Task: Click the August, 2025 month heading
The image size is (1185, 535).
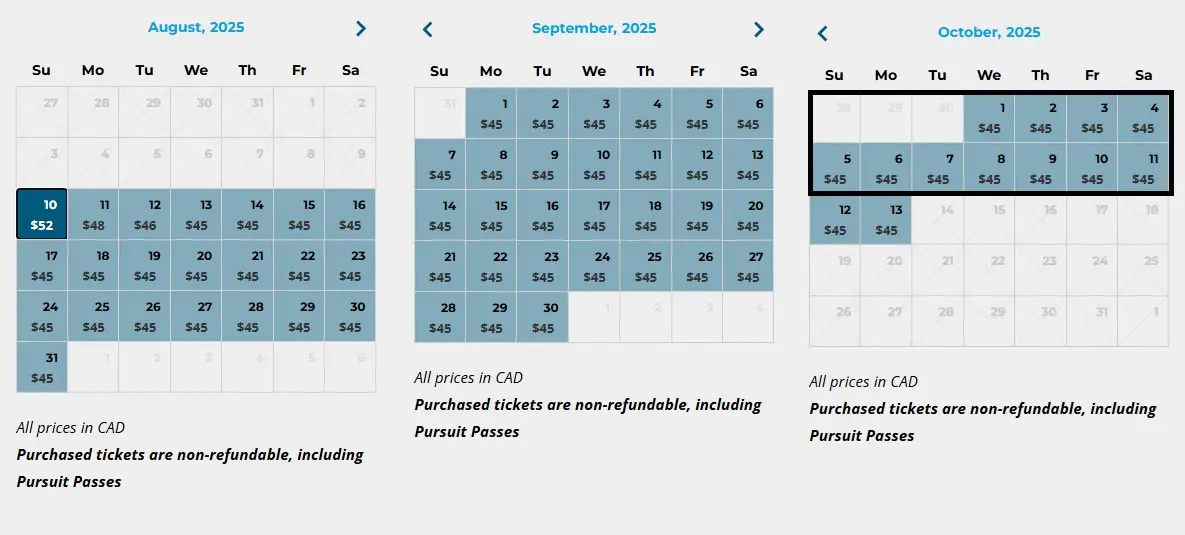Action: 196,27
